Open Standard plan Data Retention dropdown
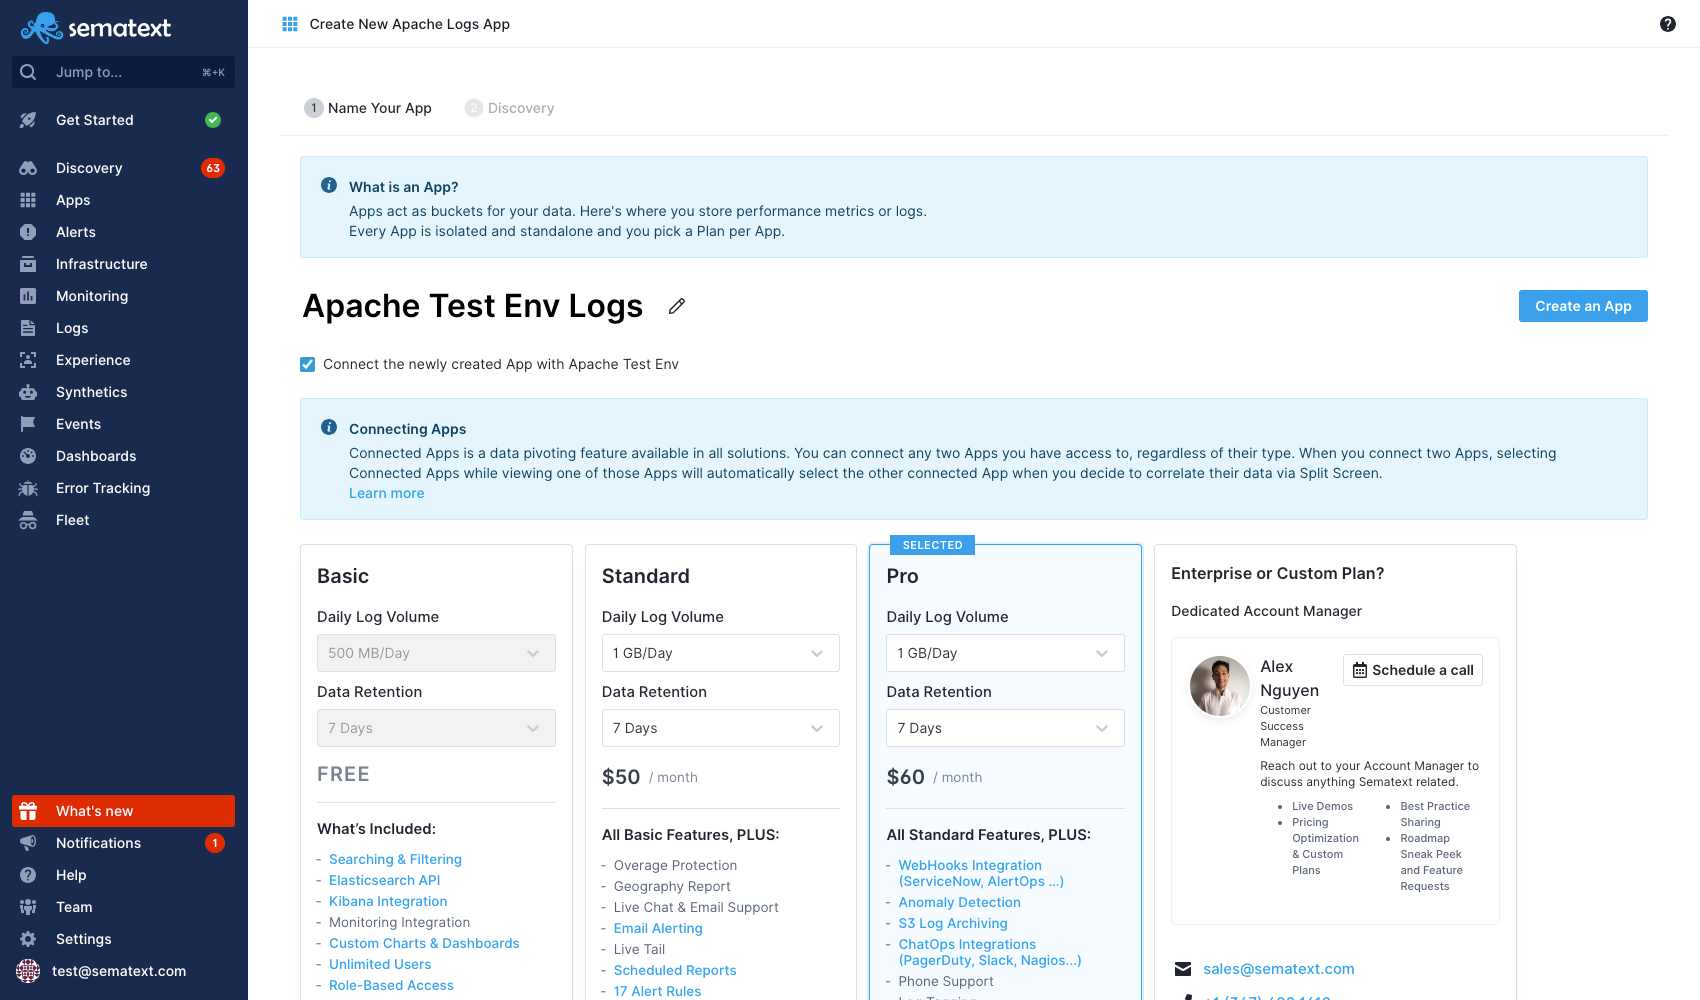Image resolution: width=1700 pixels, height=1000 pixels. tap(720, 728)
